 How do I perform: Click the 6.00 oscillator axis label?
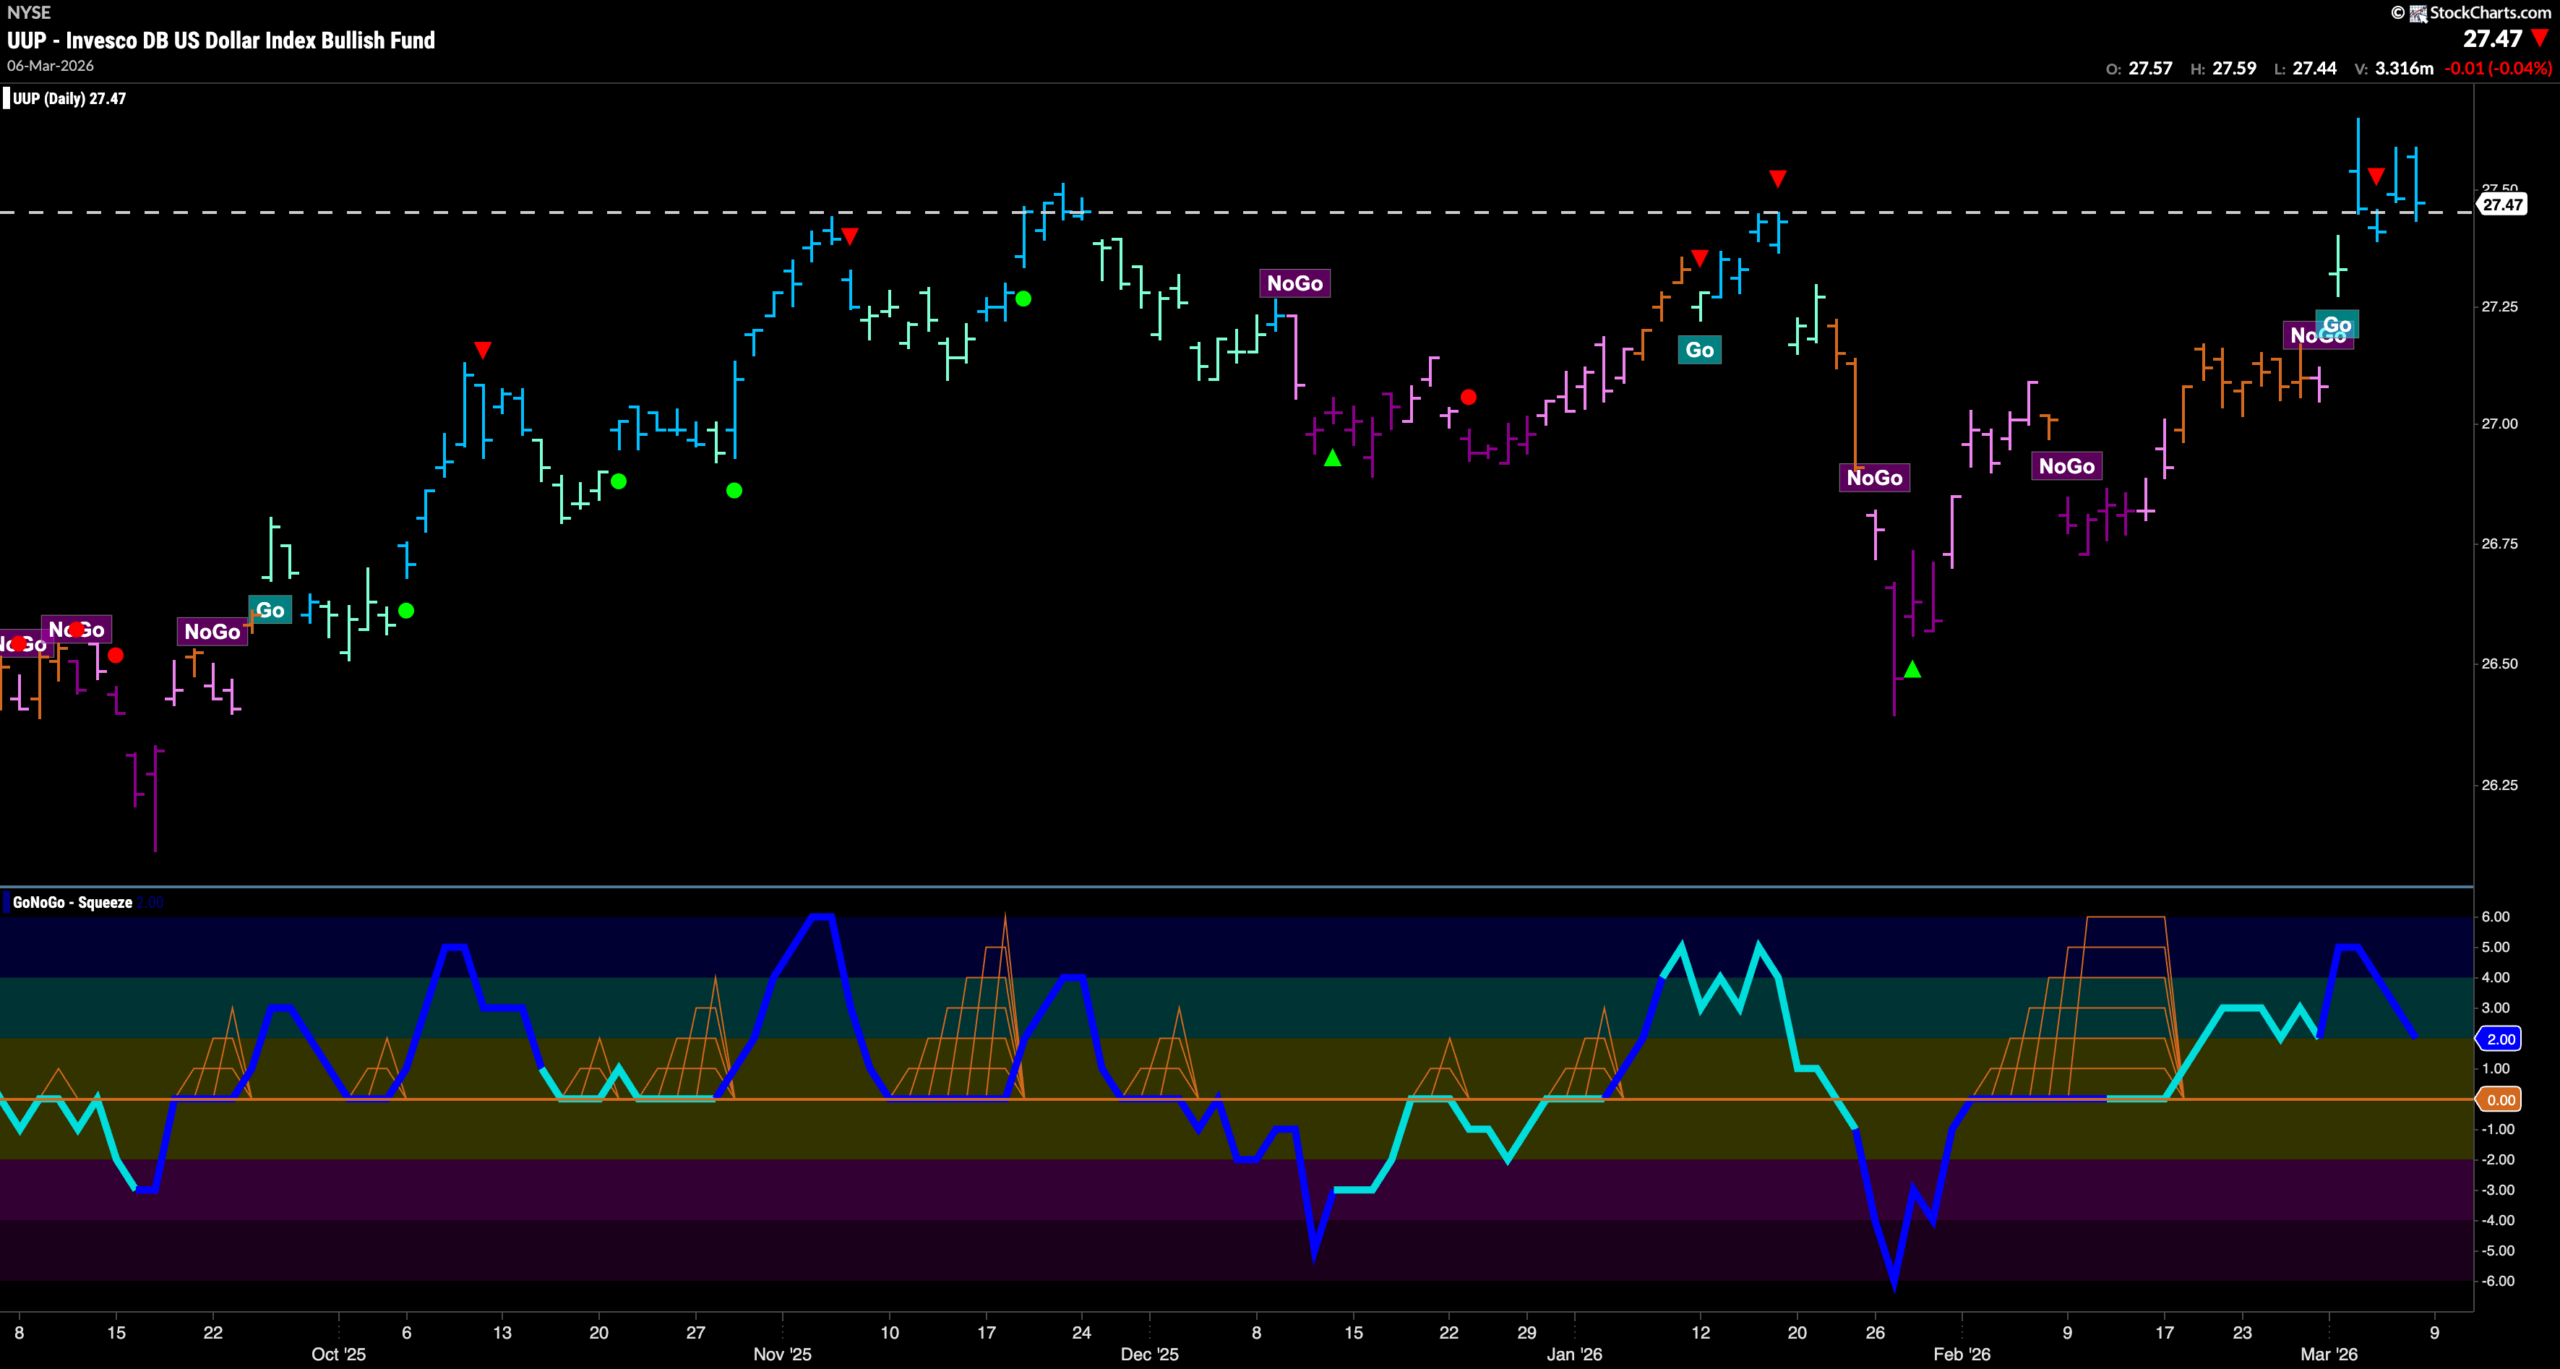coord(2496,917)
